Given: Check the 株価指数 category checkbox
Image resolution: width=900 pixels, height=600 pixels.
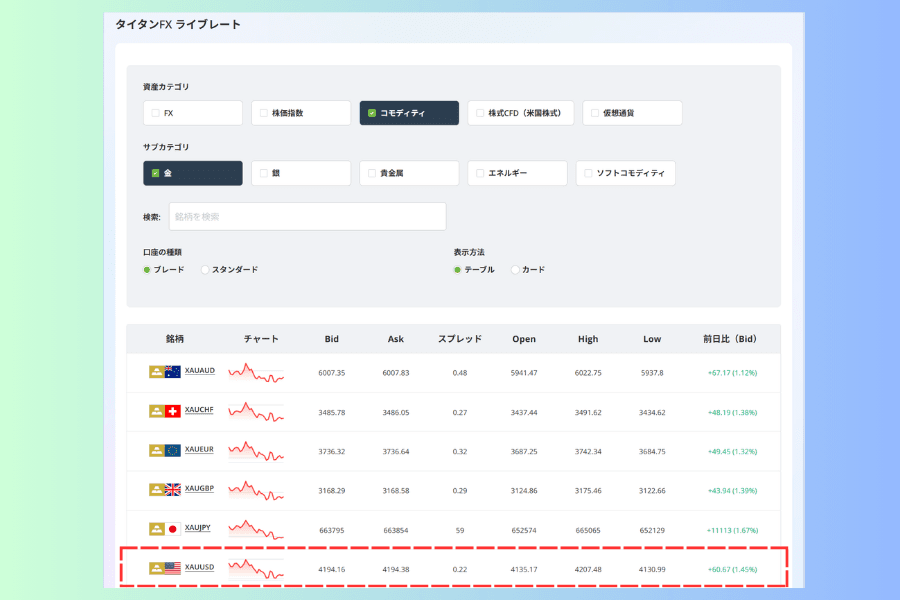Looking at the screenshot, I should pos(263,113).
